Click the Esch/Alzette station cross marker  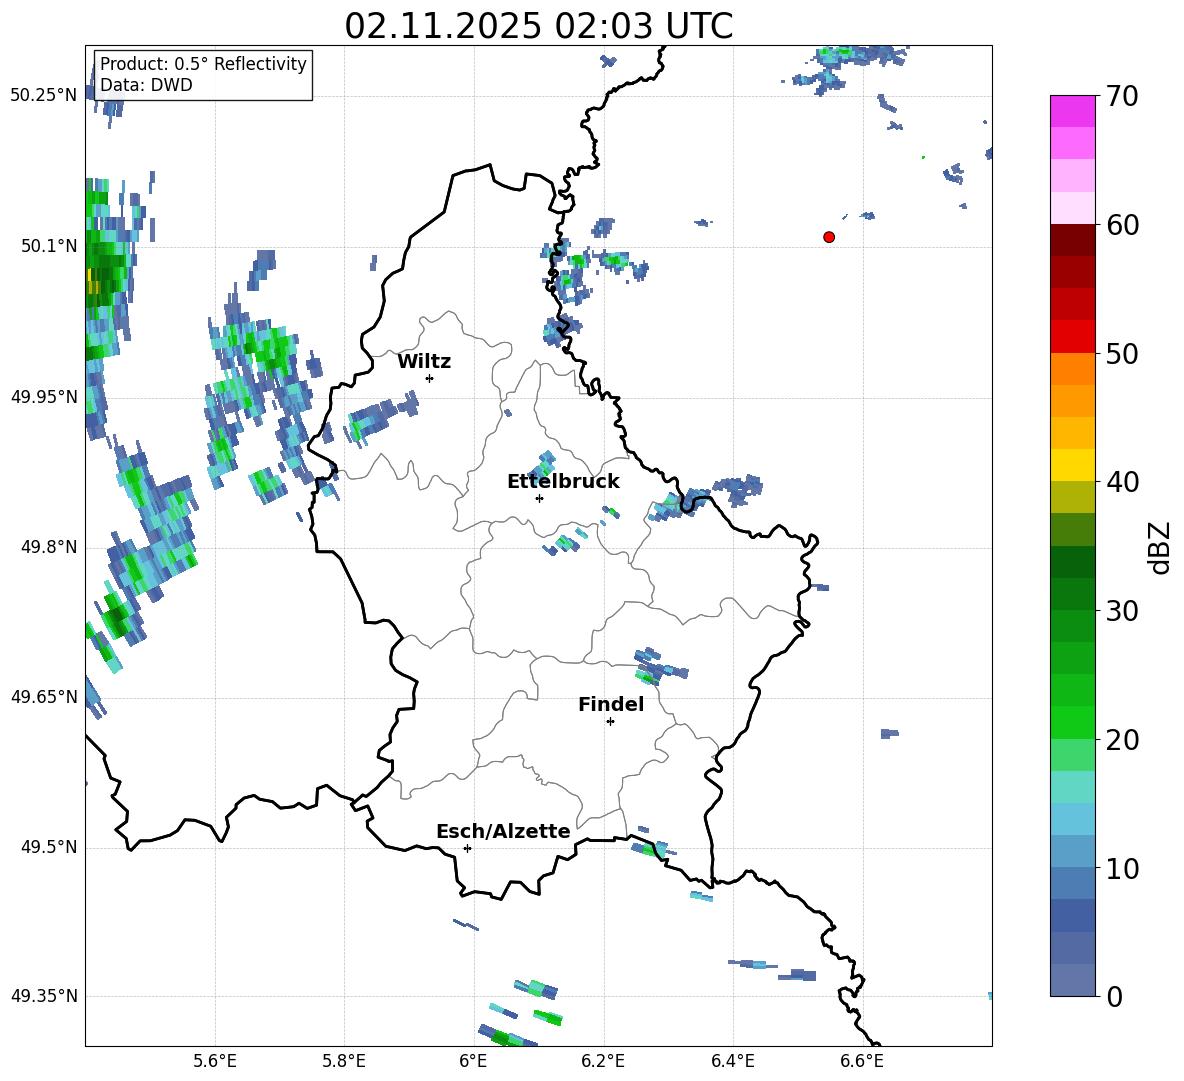click(467, 848)
